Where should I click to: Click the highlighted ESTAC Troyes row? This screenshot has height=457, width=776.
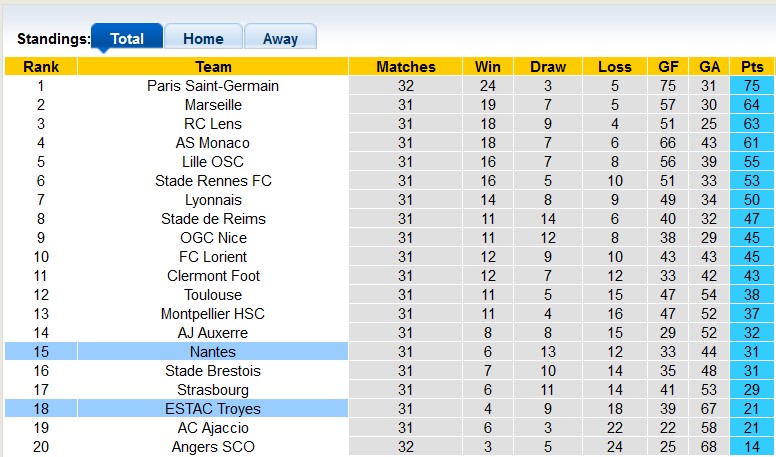click(213, 409)
